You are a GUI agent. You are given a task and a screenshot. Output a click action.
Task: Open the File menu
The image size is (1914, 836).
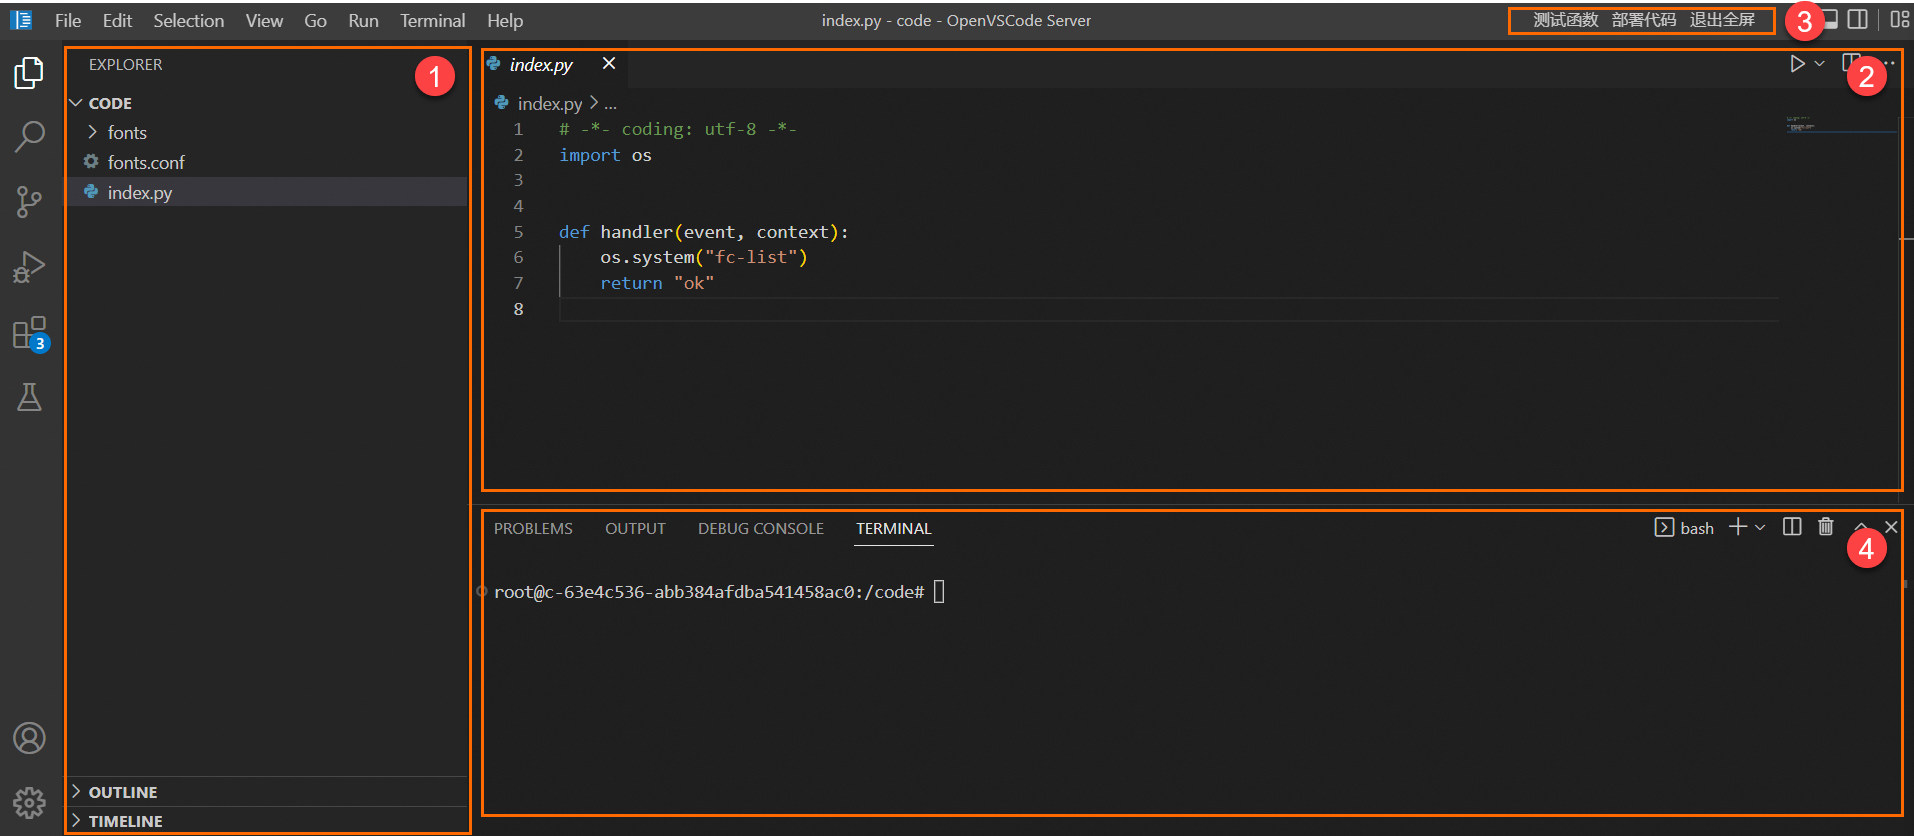tap(68, 20)
